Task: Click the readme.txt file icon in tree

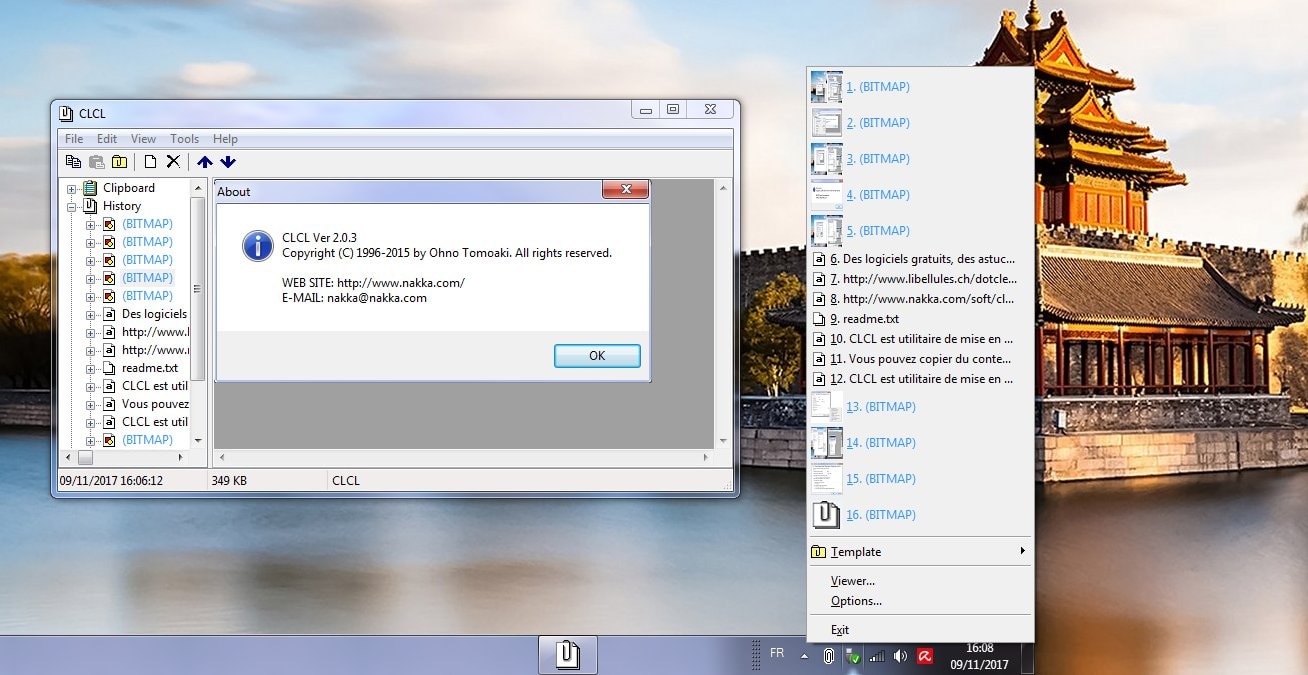Action: 109,368
